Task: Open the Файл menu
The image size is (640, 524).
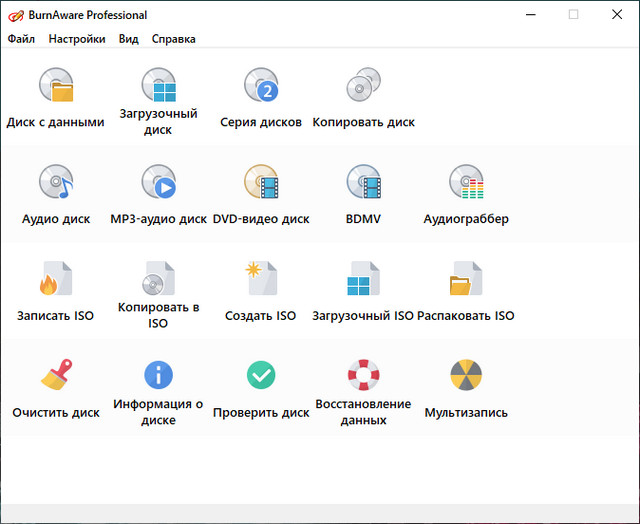Action: pyautogui.click(x=21, y=39)
